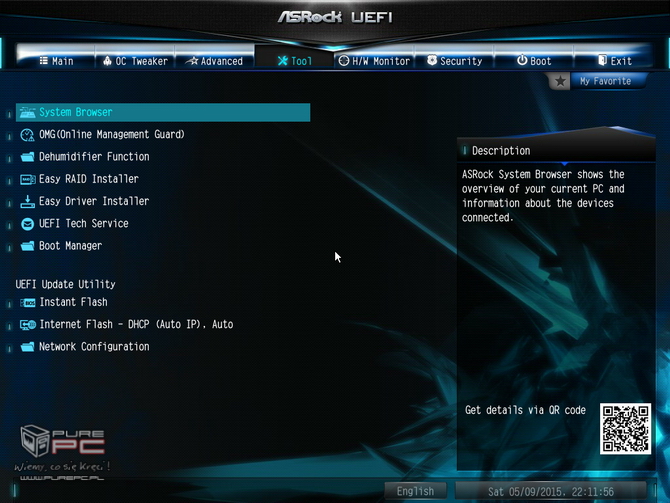
Task: Click the Instant Flash BIOS icon
Action: point(28,303)
